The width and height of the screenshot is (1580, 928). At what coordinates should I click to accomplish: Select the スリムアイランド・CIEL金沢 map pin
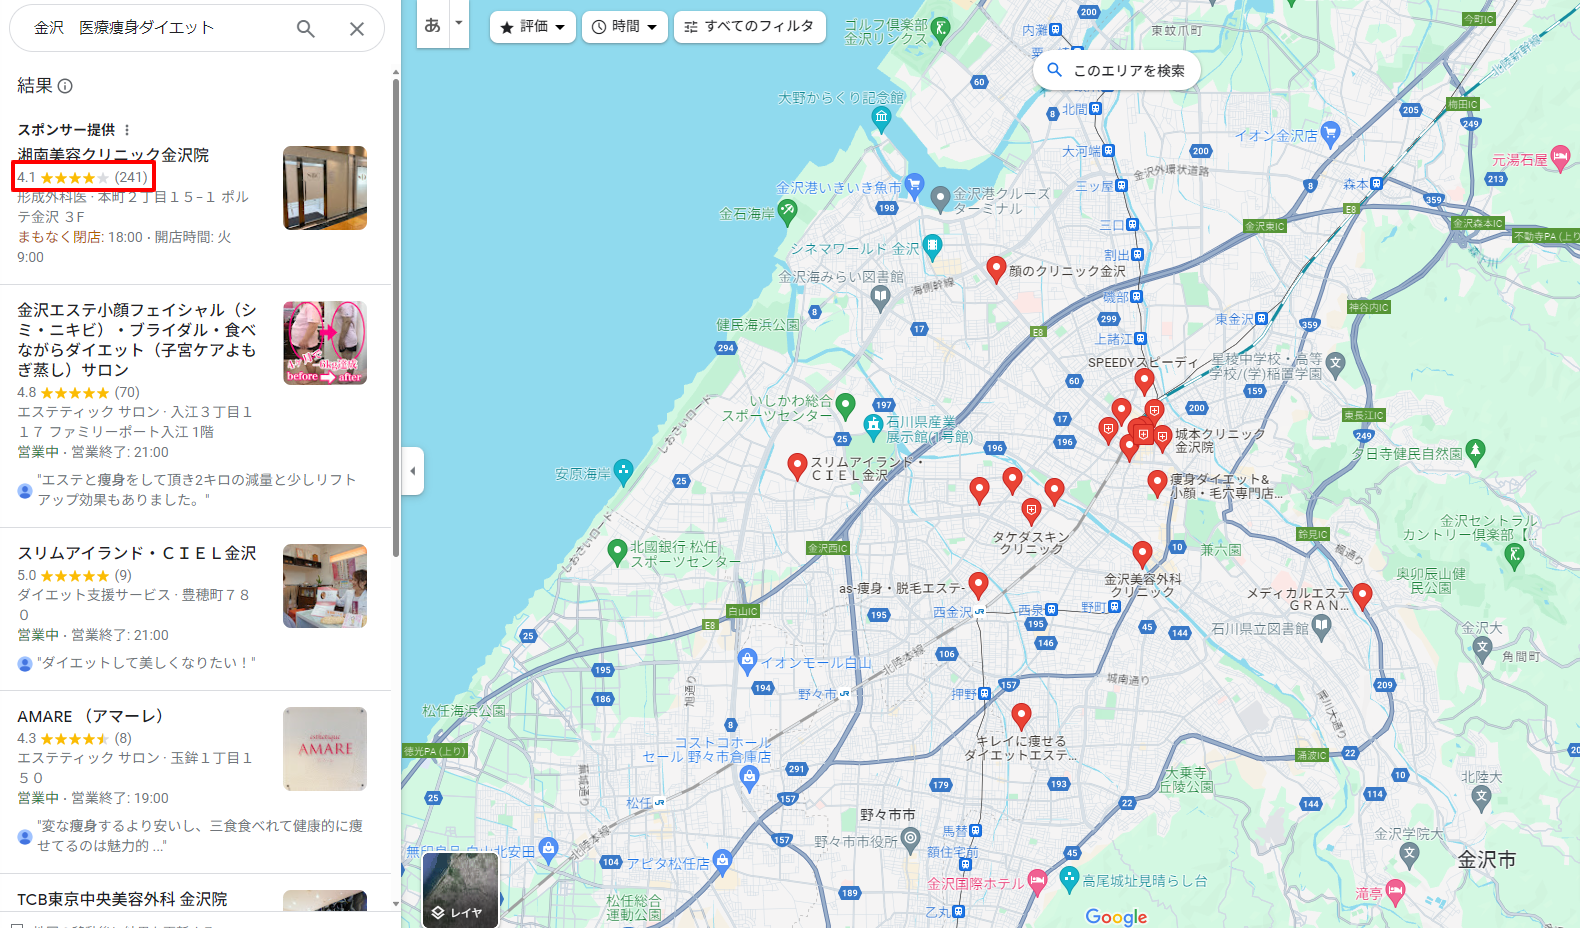coord(797,466)
